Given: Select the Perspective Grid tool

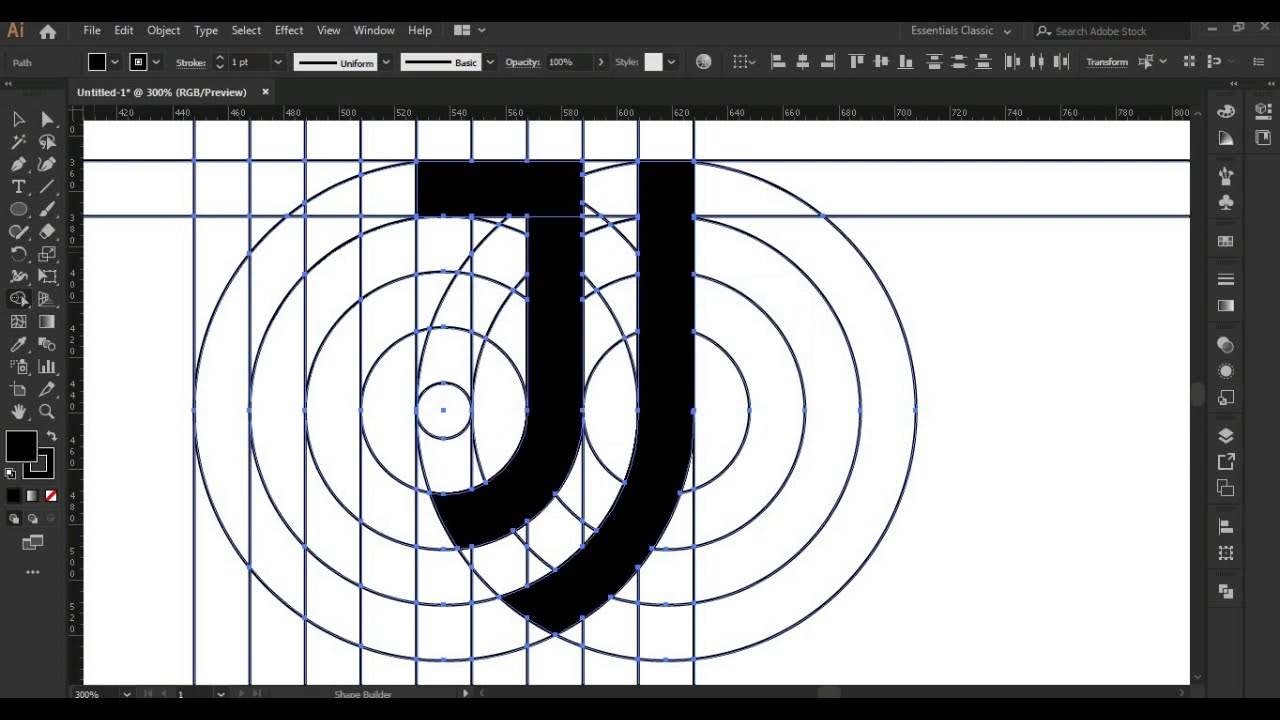Looking at the screenshot, I should point(47,299).
